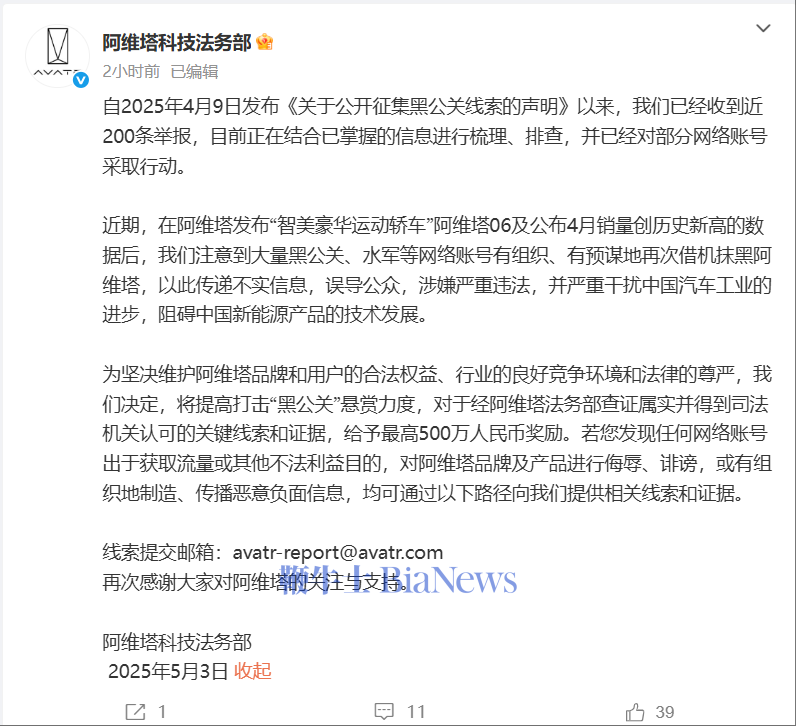The image size is (796, 726).
Task: Click the repost count 1
Action: coord(161,712)
